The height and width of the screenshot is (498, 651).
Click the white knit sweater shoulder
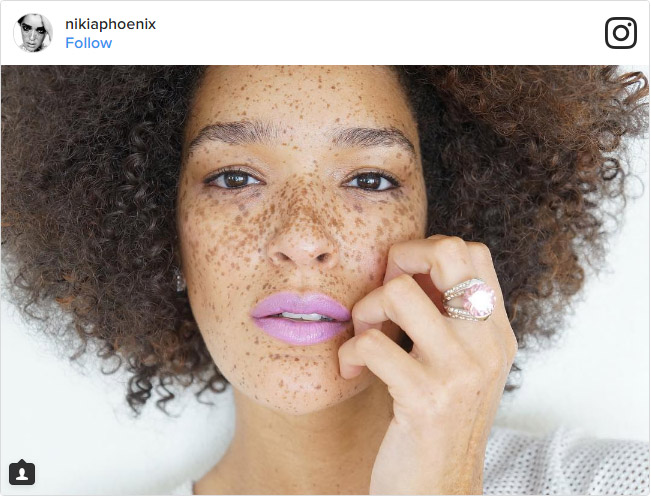tap(567, 463)
